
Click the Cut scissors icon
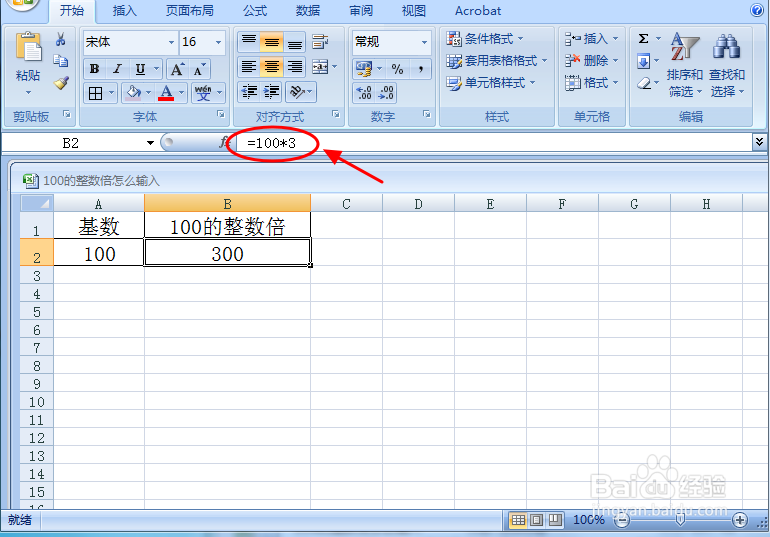pos(60,39)
